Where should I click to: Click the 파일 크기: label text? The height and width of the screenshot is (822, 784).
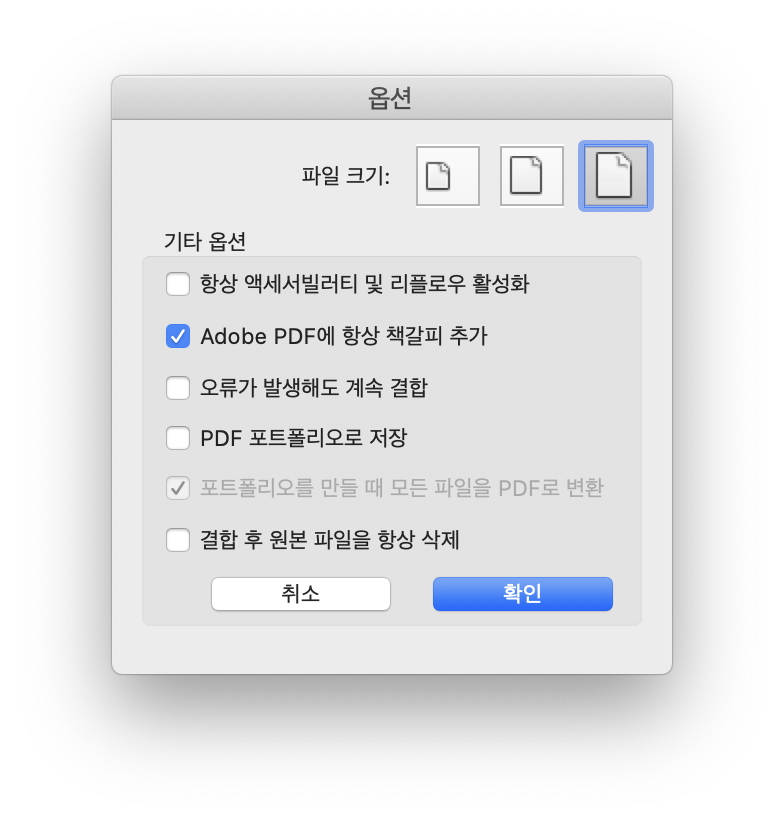pos(345,176)
